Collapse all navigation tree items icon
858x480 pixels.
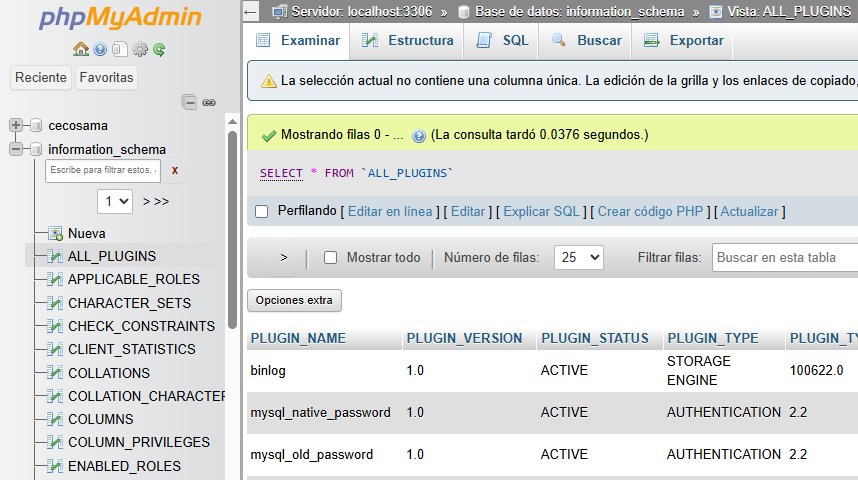coord(189,102)
